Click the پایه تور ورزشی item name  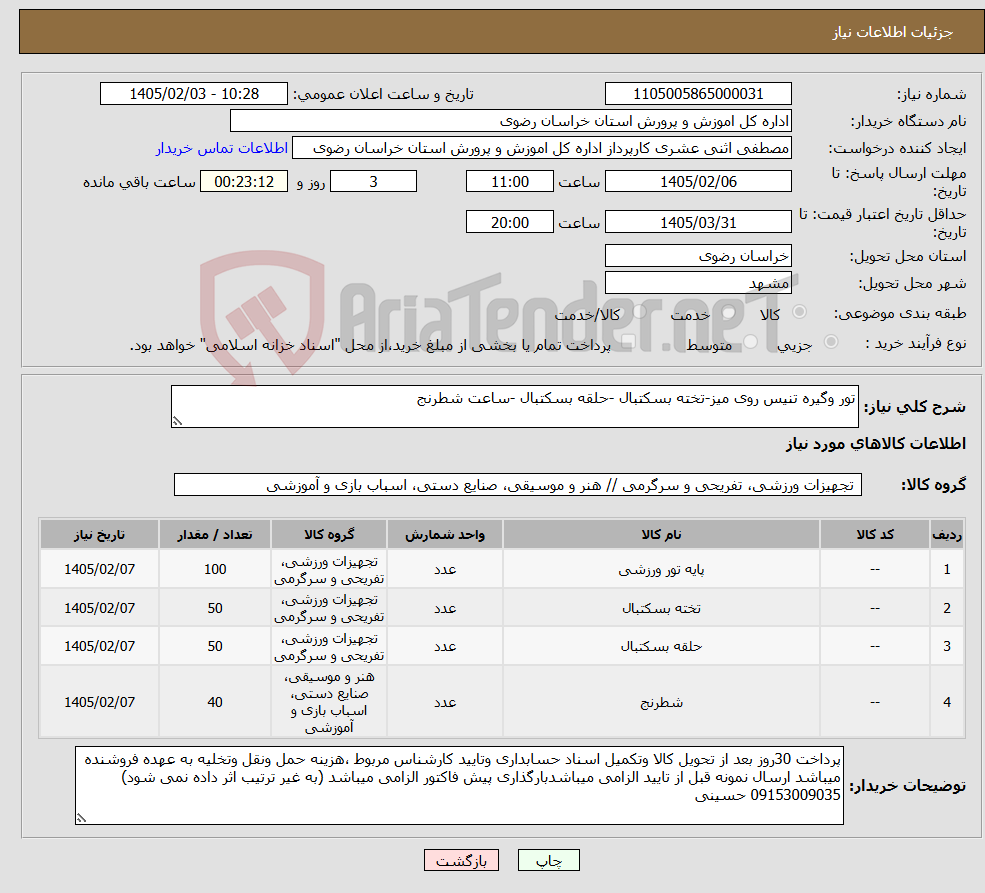tap(661, 570)
